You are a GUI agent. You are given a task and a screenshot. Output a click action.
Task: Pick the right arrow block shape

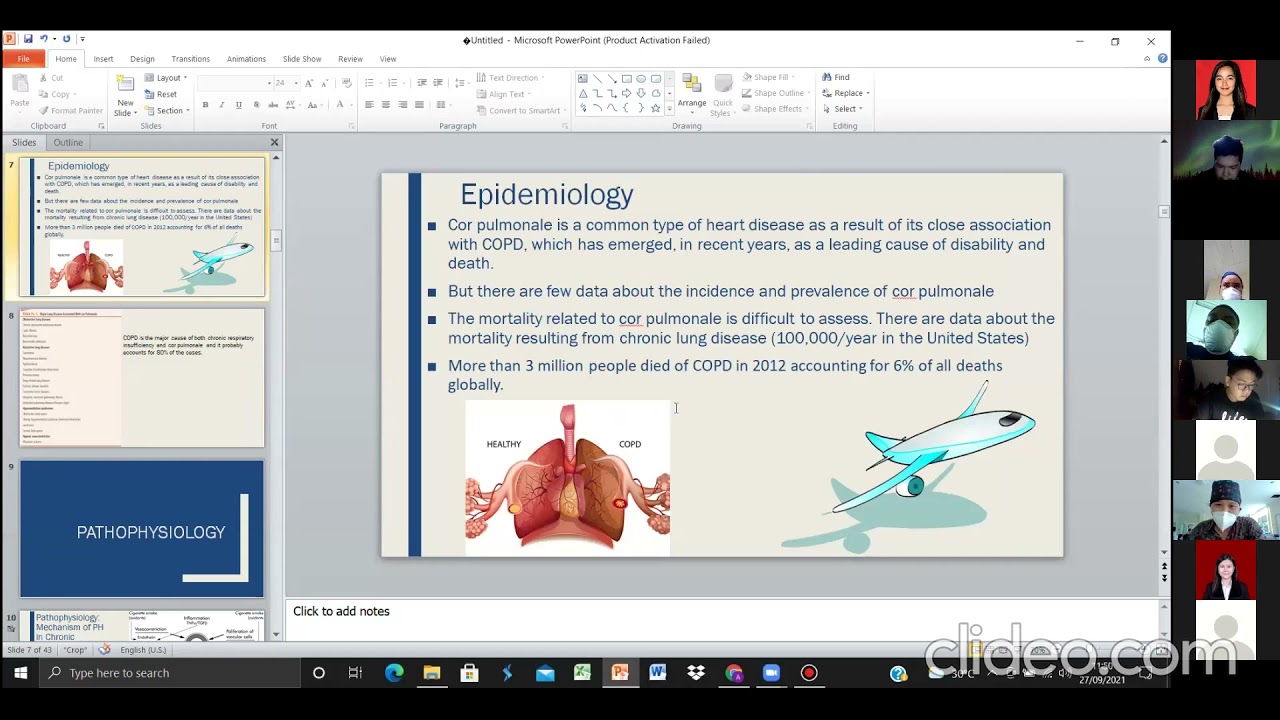[x=627, y=93]
